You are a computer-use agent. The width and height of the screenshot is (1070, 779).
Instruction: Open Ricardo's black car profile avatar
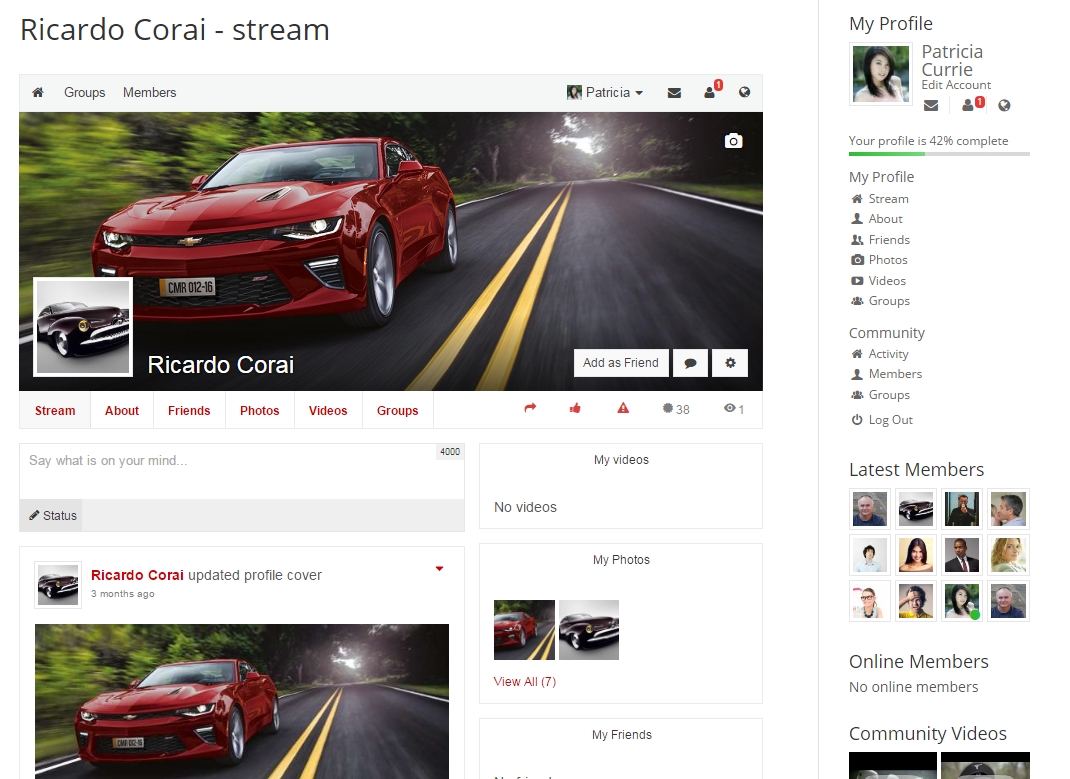click(x=83, y=327)
